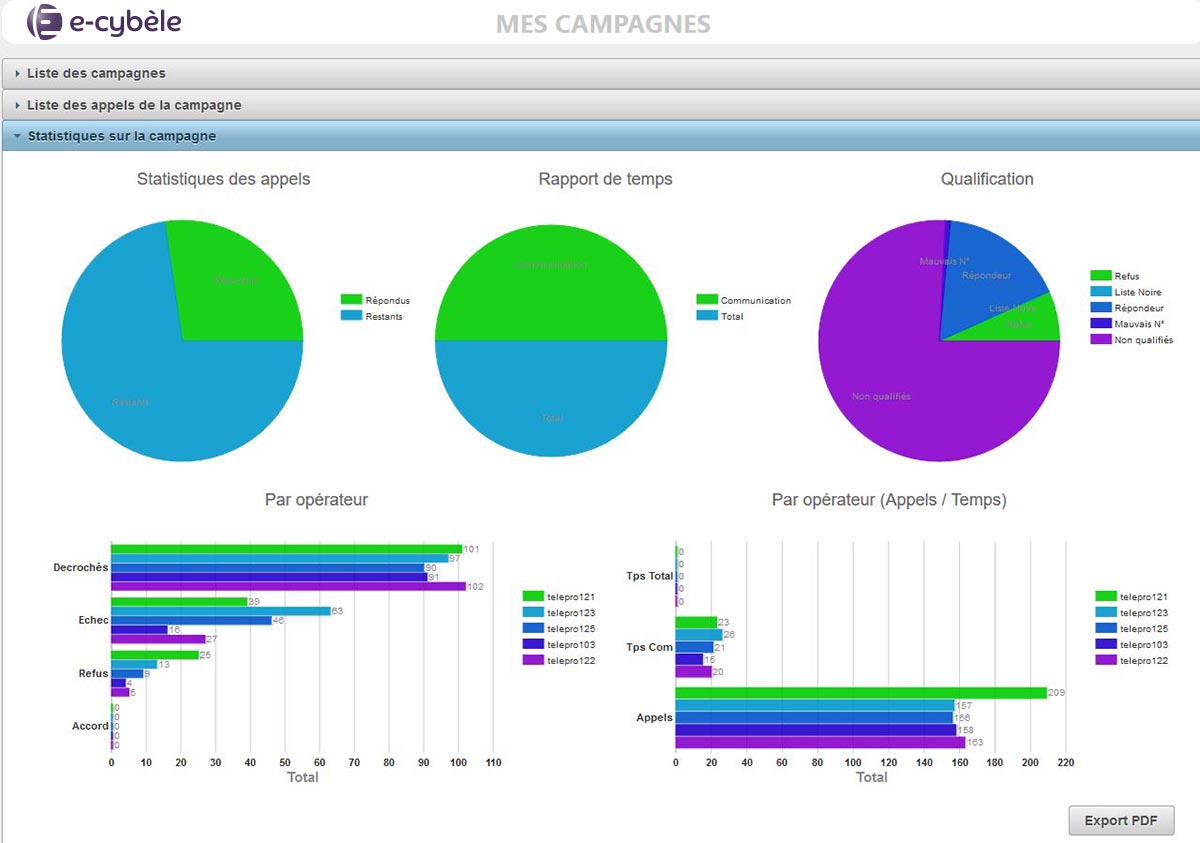Expand the Liste des campagnes section
This screenshot has width=1200, height=843.
pyautogui.click(x=600, y=73)
